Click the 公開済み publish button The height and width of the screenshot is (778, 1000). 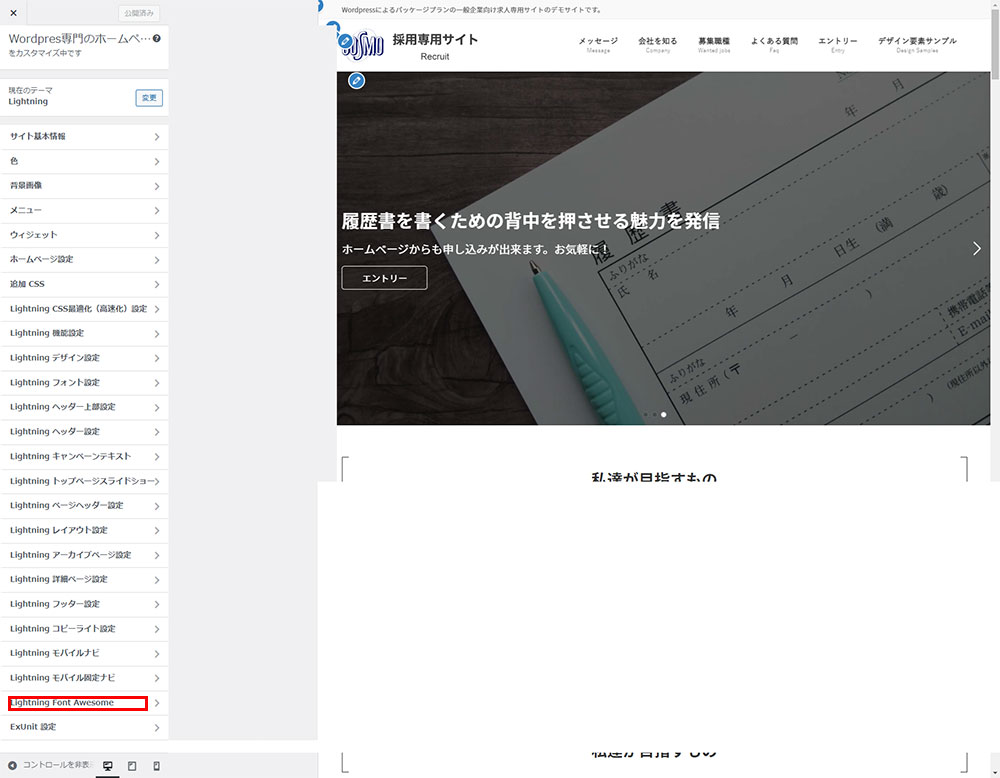[139, 14]
